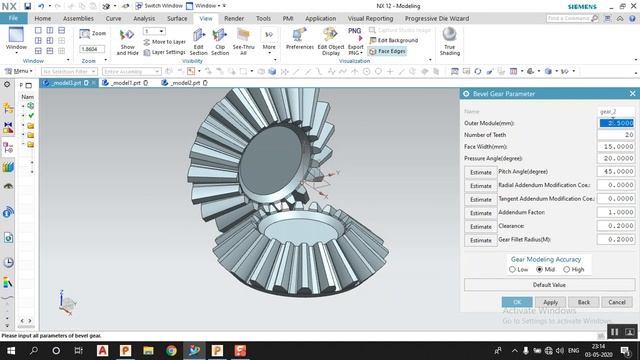This screenshot has height=360, width=640.
Task: Switch to Home ribbon tab
Action: 42,18
